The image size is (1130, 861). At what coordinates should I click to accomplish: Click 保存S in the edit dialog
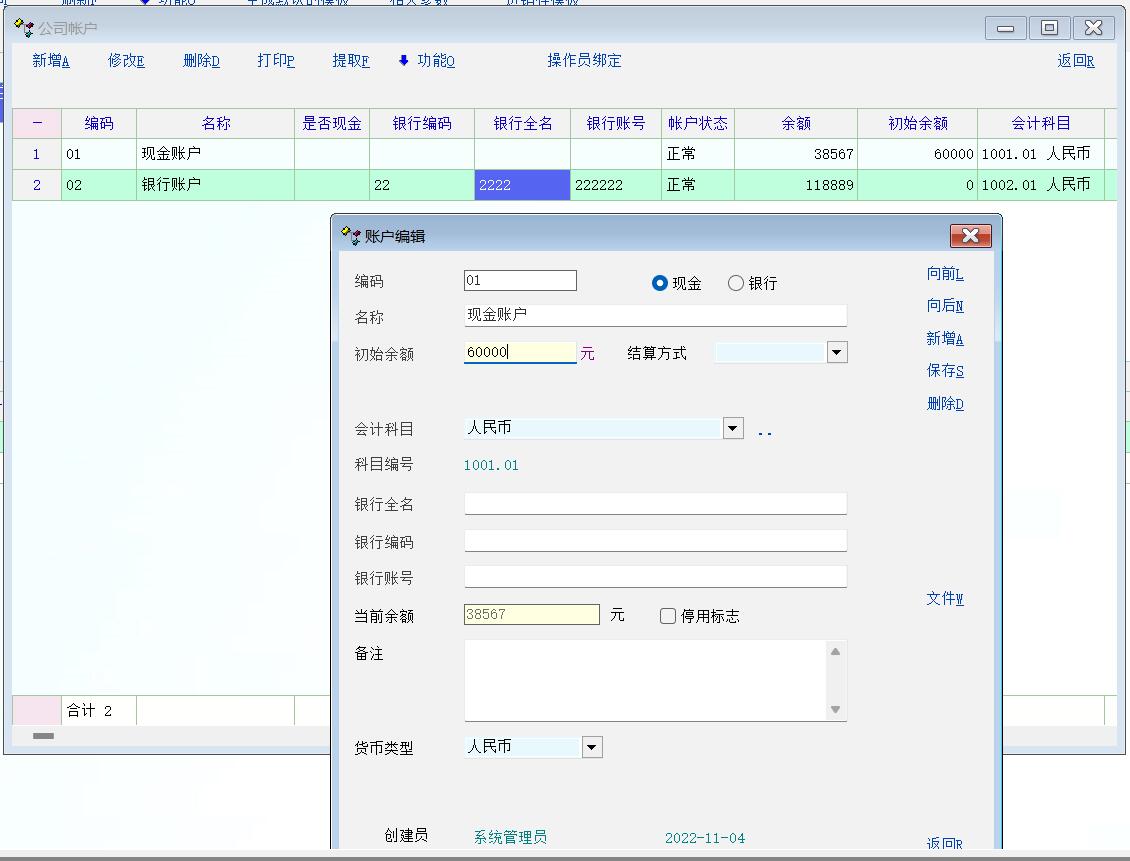pyautogui.click(x=944, y=371)
